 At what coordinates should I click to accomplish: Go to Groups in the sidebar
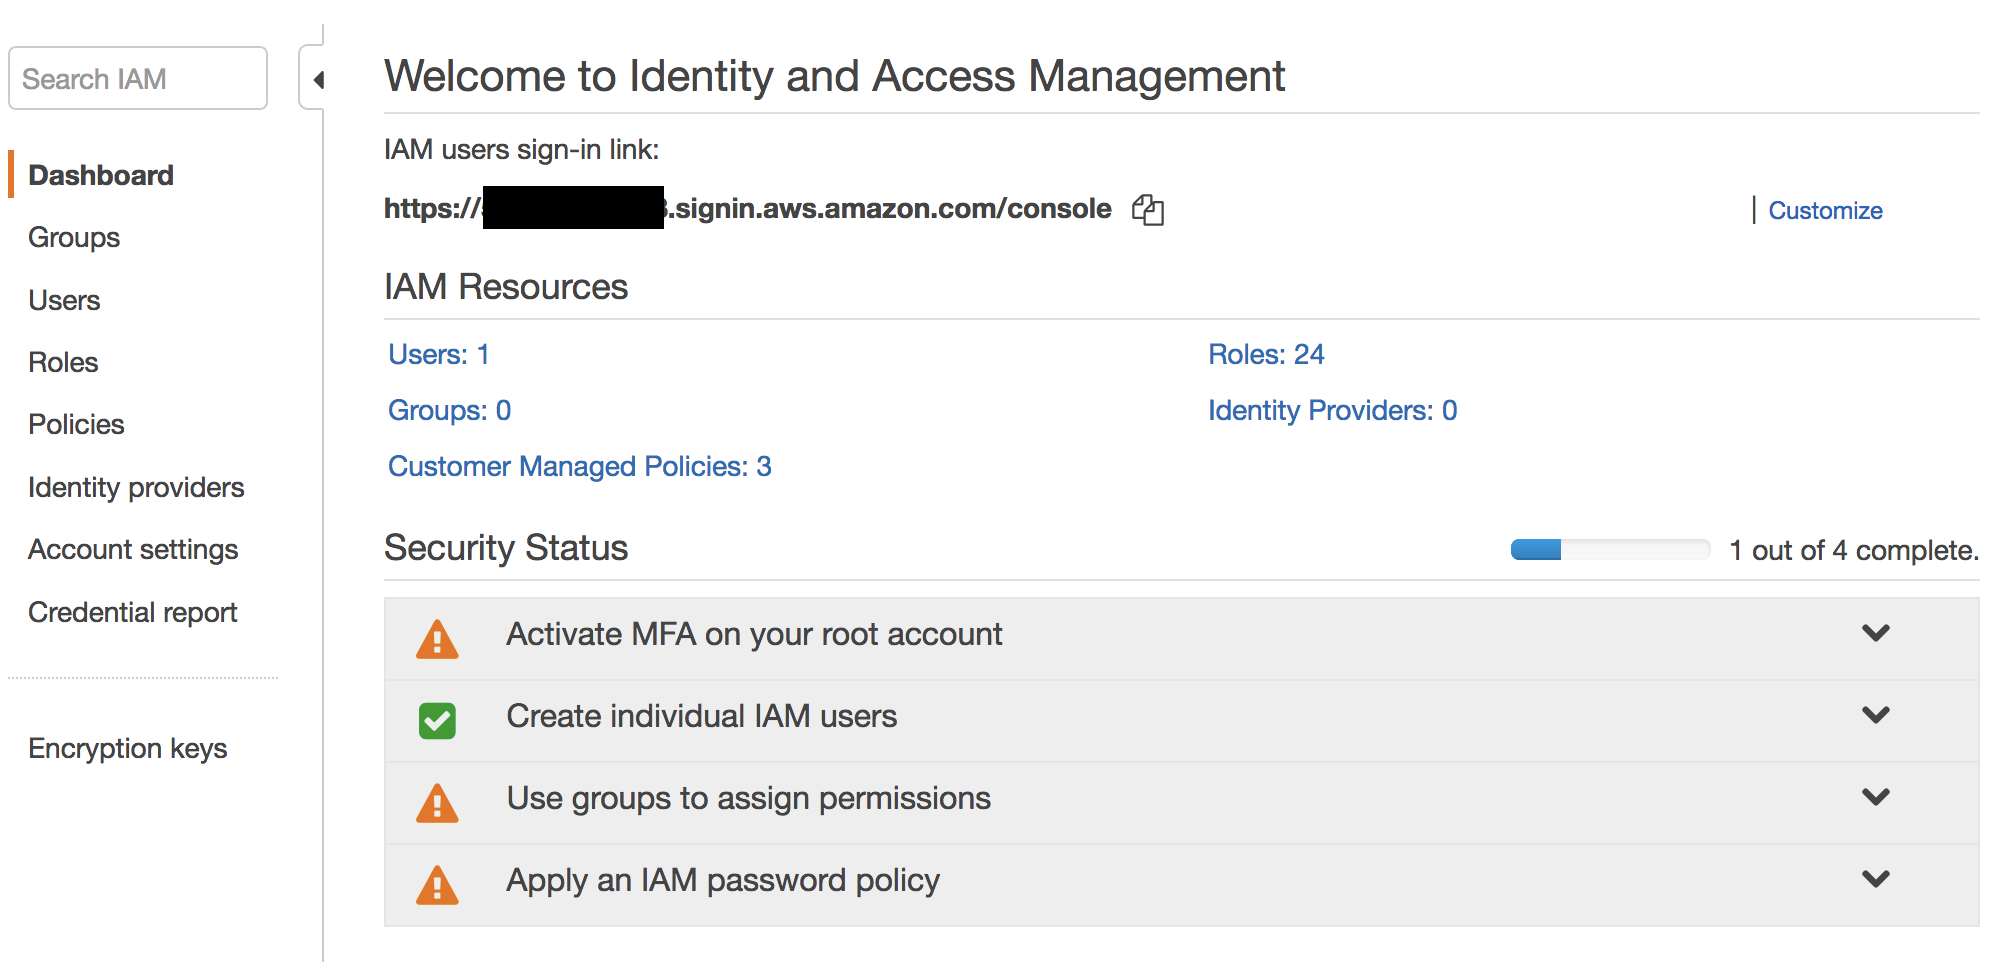[x=74, y=238]
